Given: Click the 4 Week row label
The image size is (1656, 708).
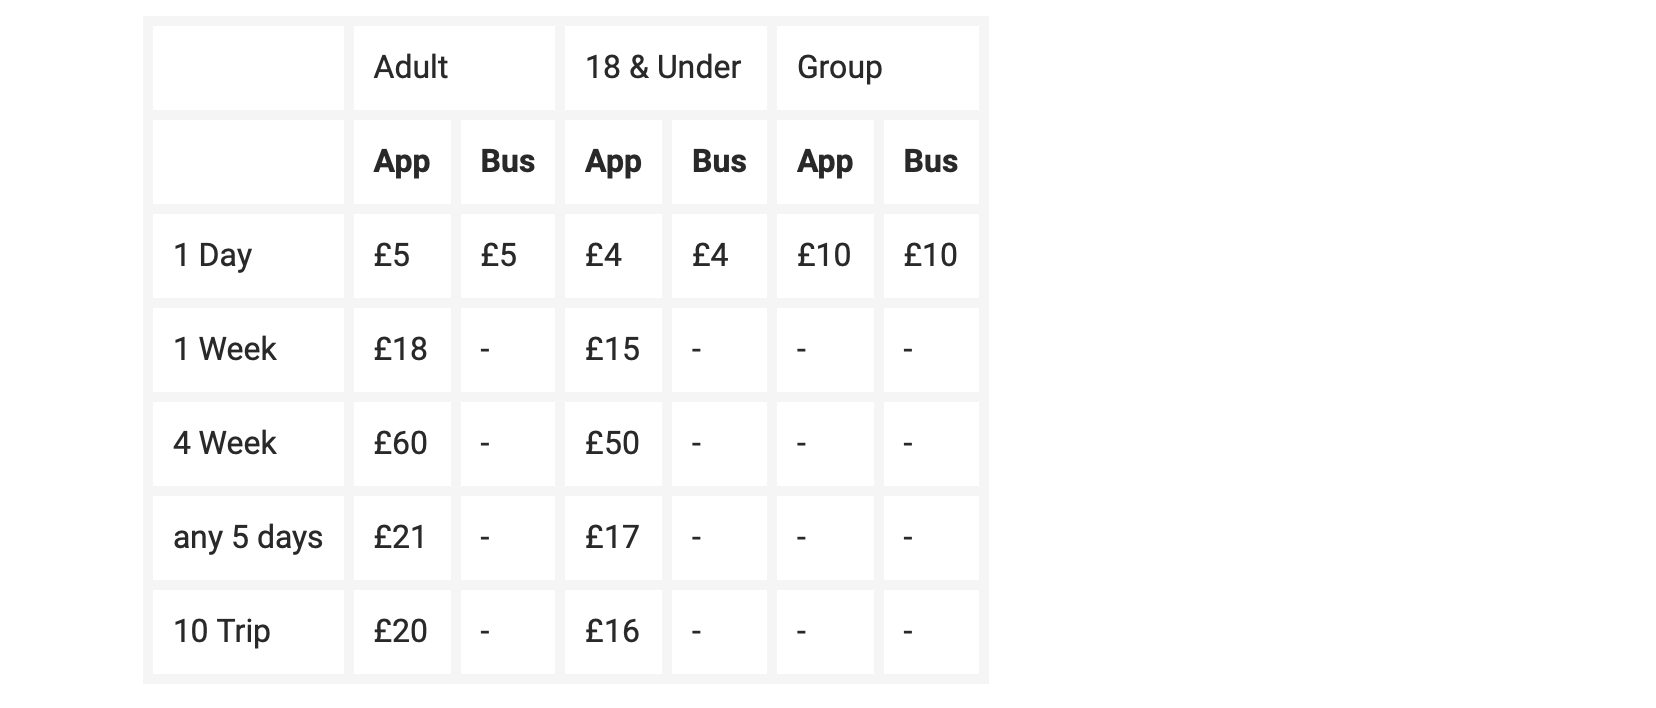Looking at the screenshot, I should click(x=225, y=443).
